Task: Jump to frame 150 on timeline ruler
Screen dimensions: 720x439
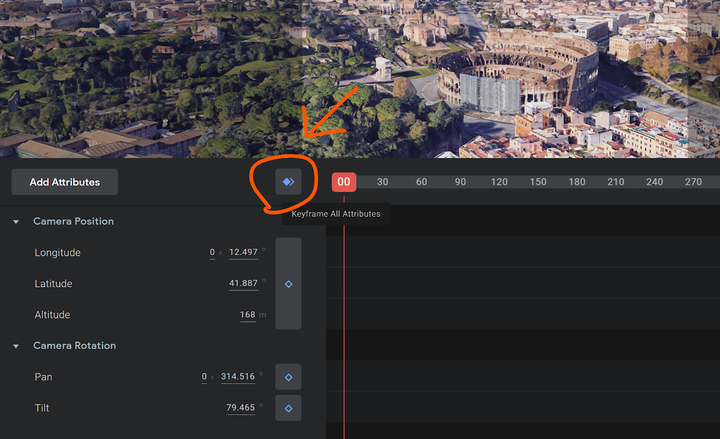Action: [538, 182]
